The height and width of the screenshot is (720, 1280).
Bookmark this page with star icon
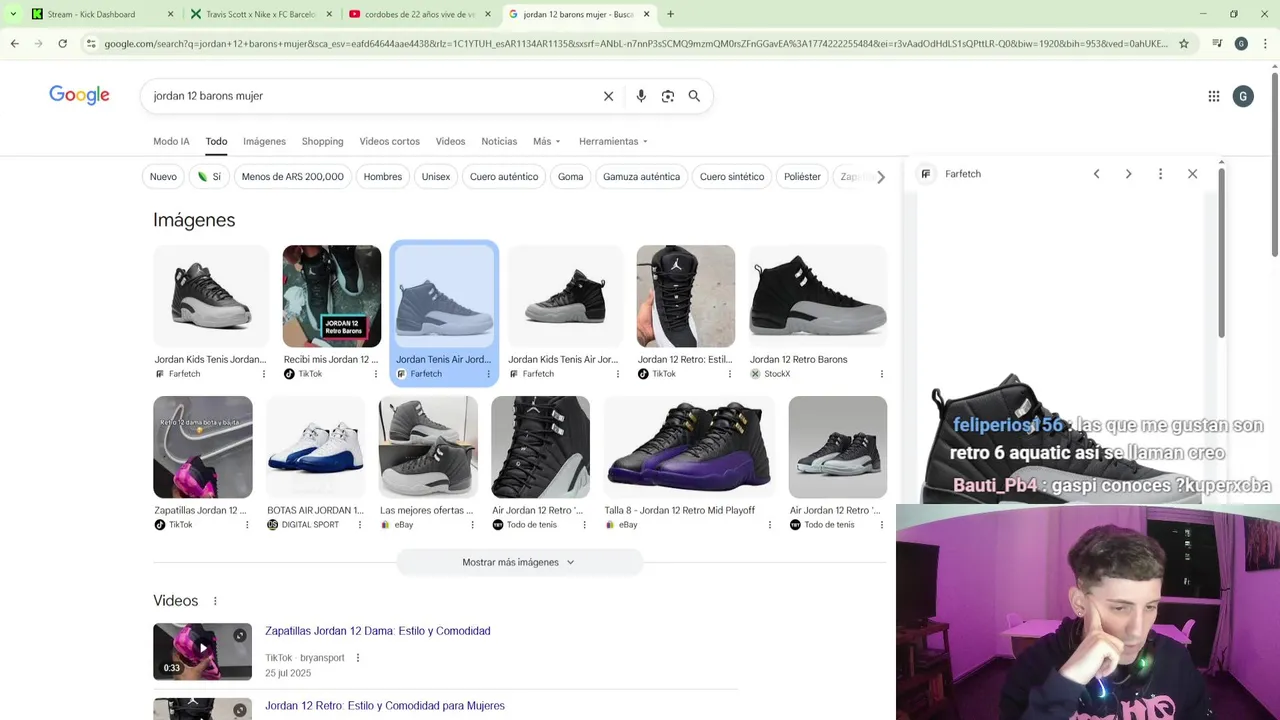[1184, 43]
